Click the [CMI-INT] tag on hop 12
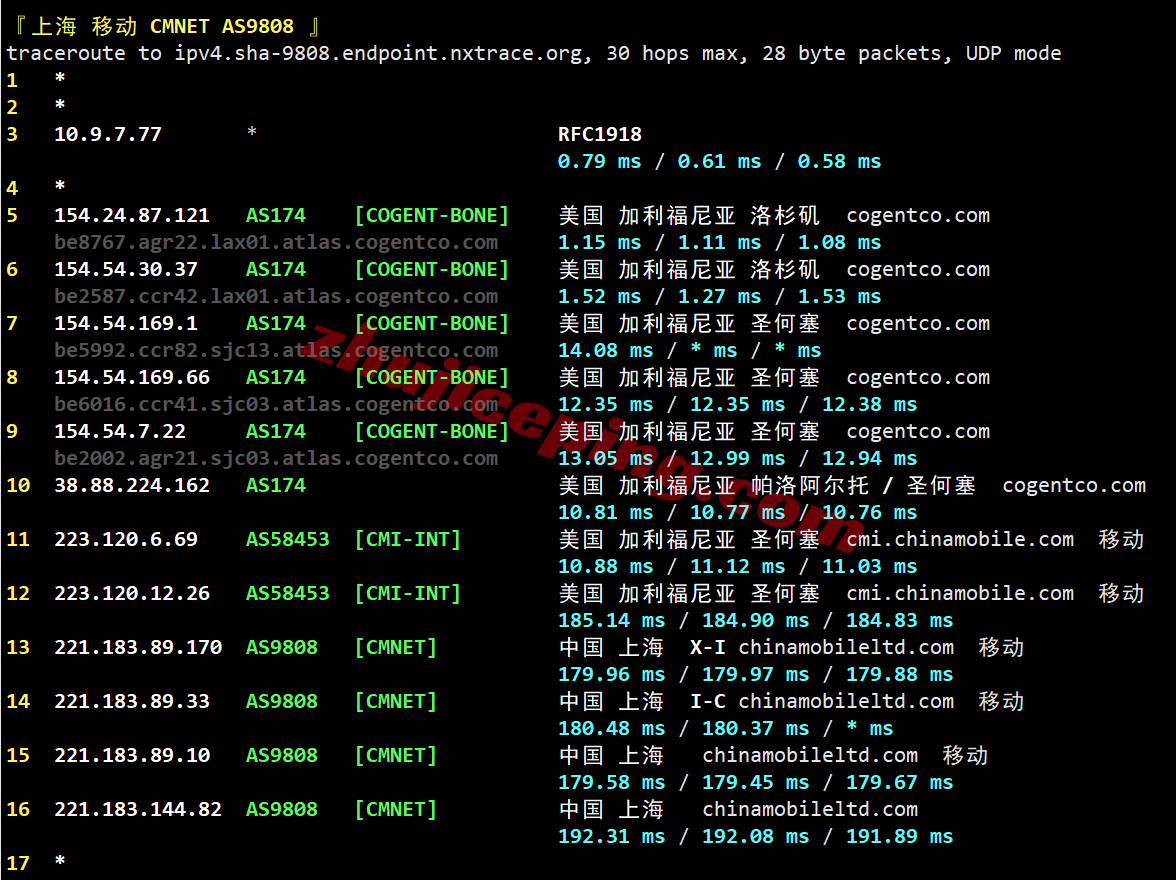This screenshot has width=1176, height=880. 408,593
